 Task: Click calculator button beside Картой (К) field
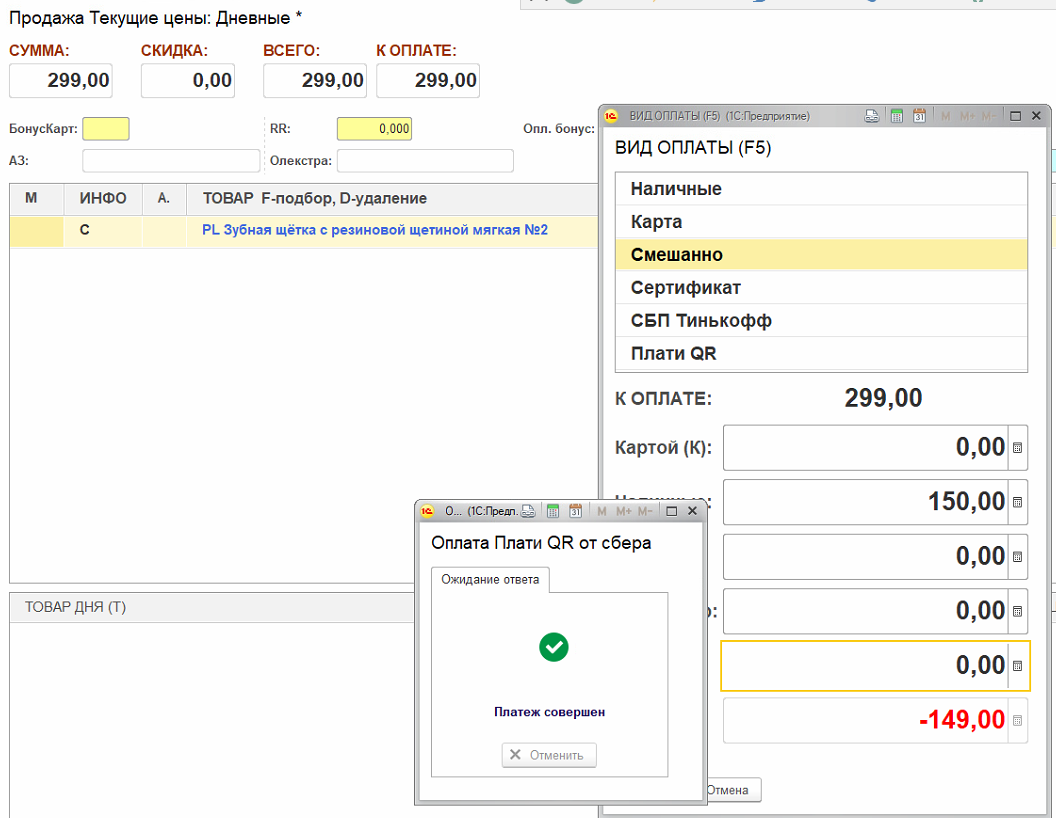pos(1018,448)
